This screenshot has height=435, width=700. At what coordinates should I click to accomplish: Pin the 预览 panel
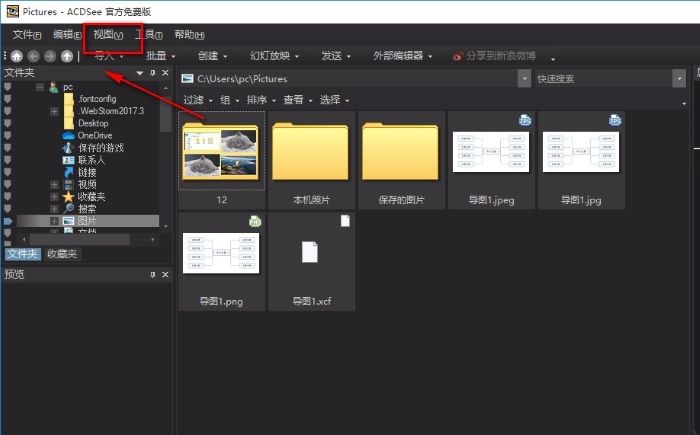point(153,275)
